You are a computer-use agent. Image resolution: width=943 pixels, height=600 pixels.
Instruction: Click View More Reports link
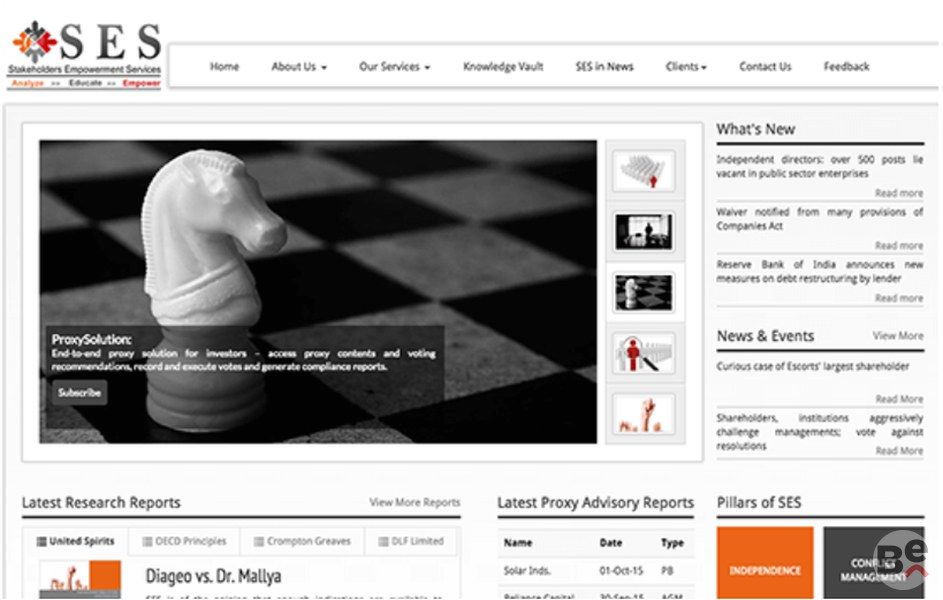click(415, 503)
